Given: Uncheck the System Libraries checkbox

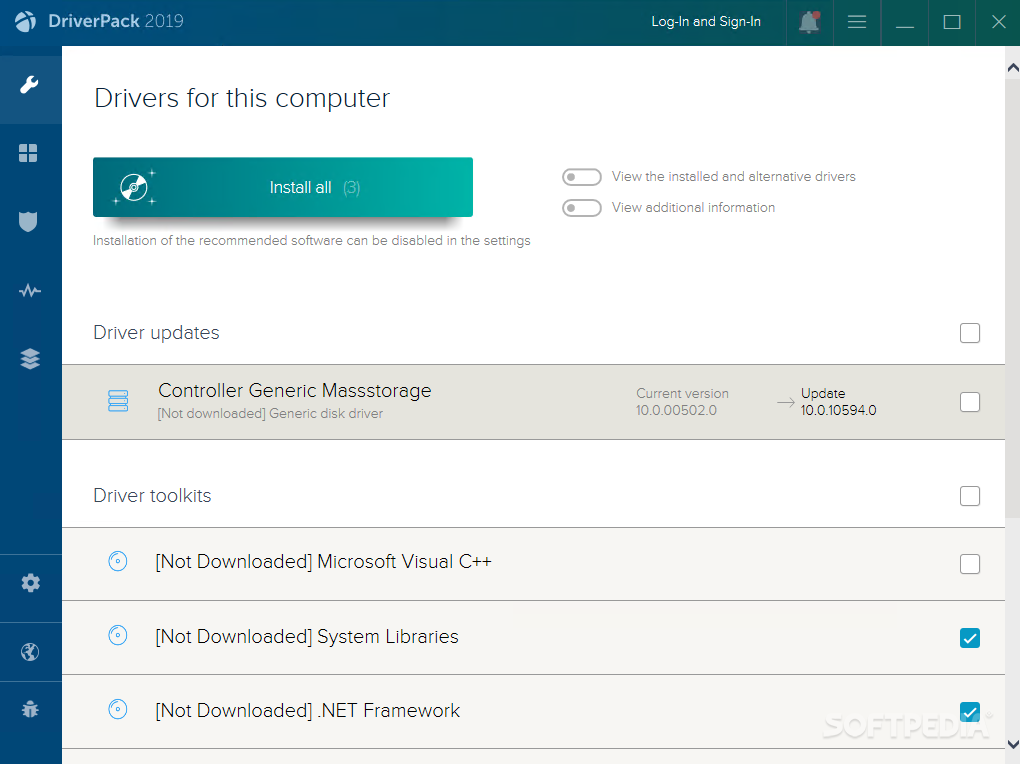Looking at the screenshot, I should pyautogui.click(x=969, y=638).
